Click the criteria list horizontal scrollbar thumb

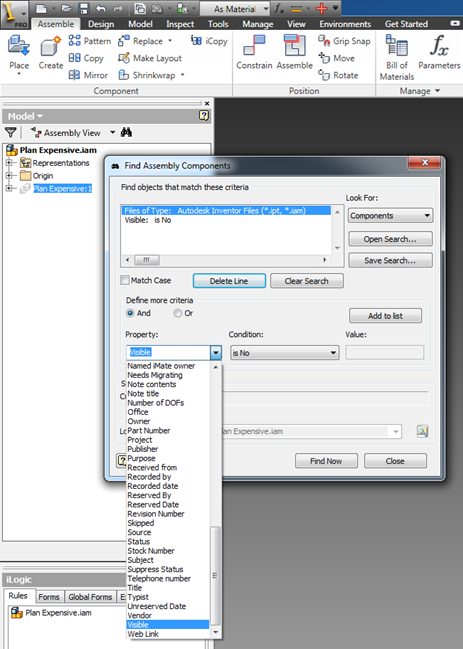[146, 260]
